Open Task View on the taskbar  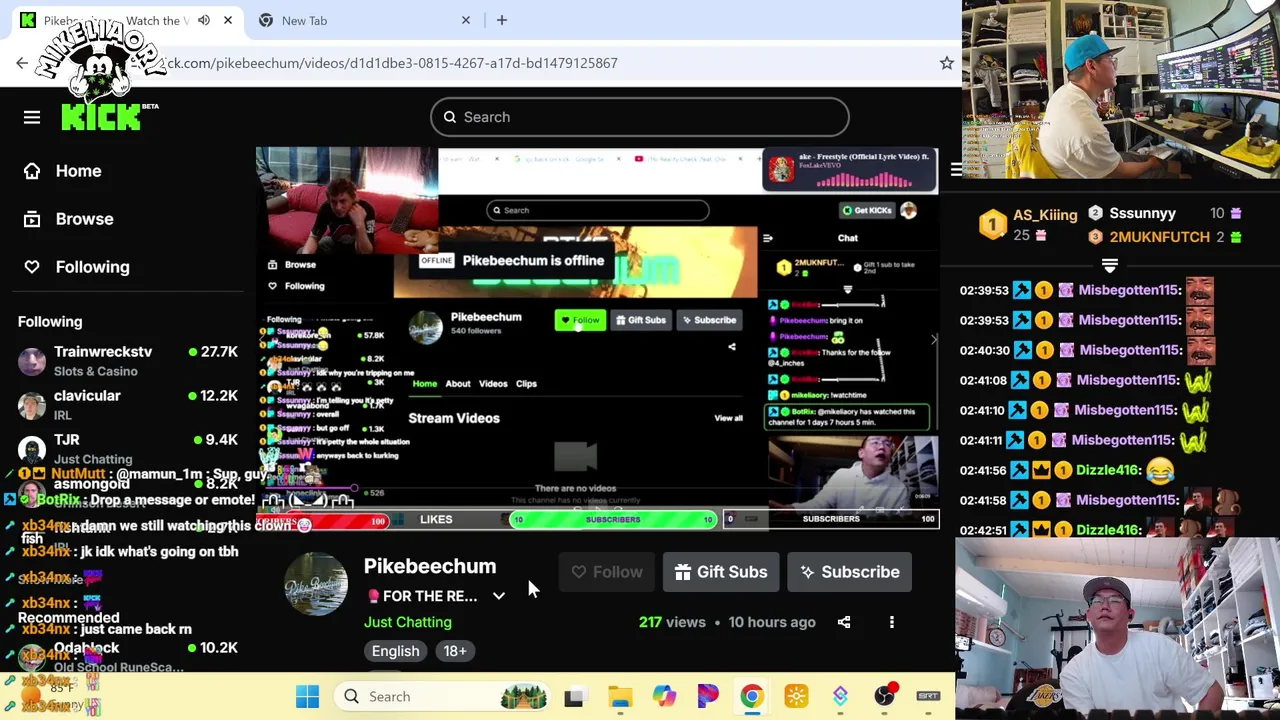click(574, 697)
